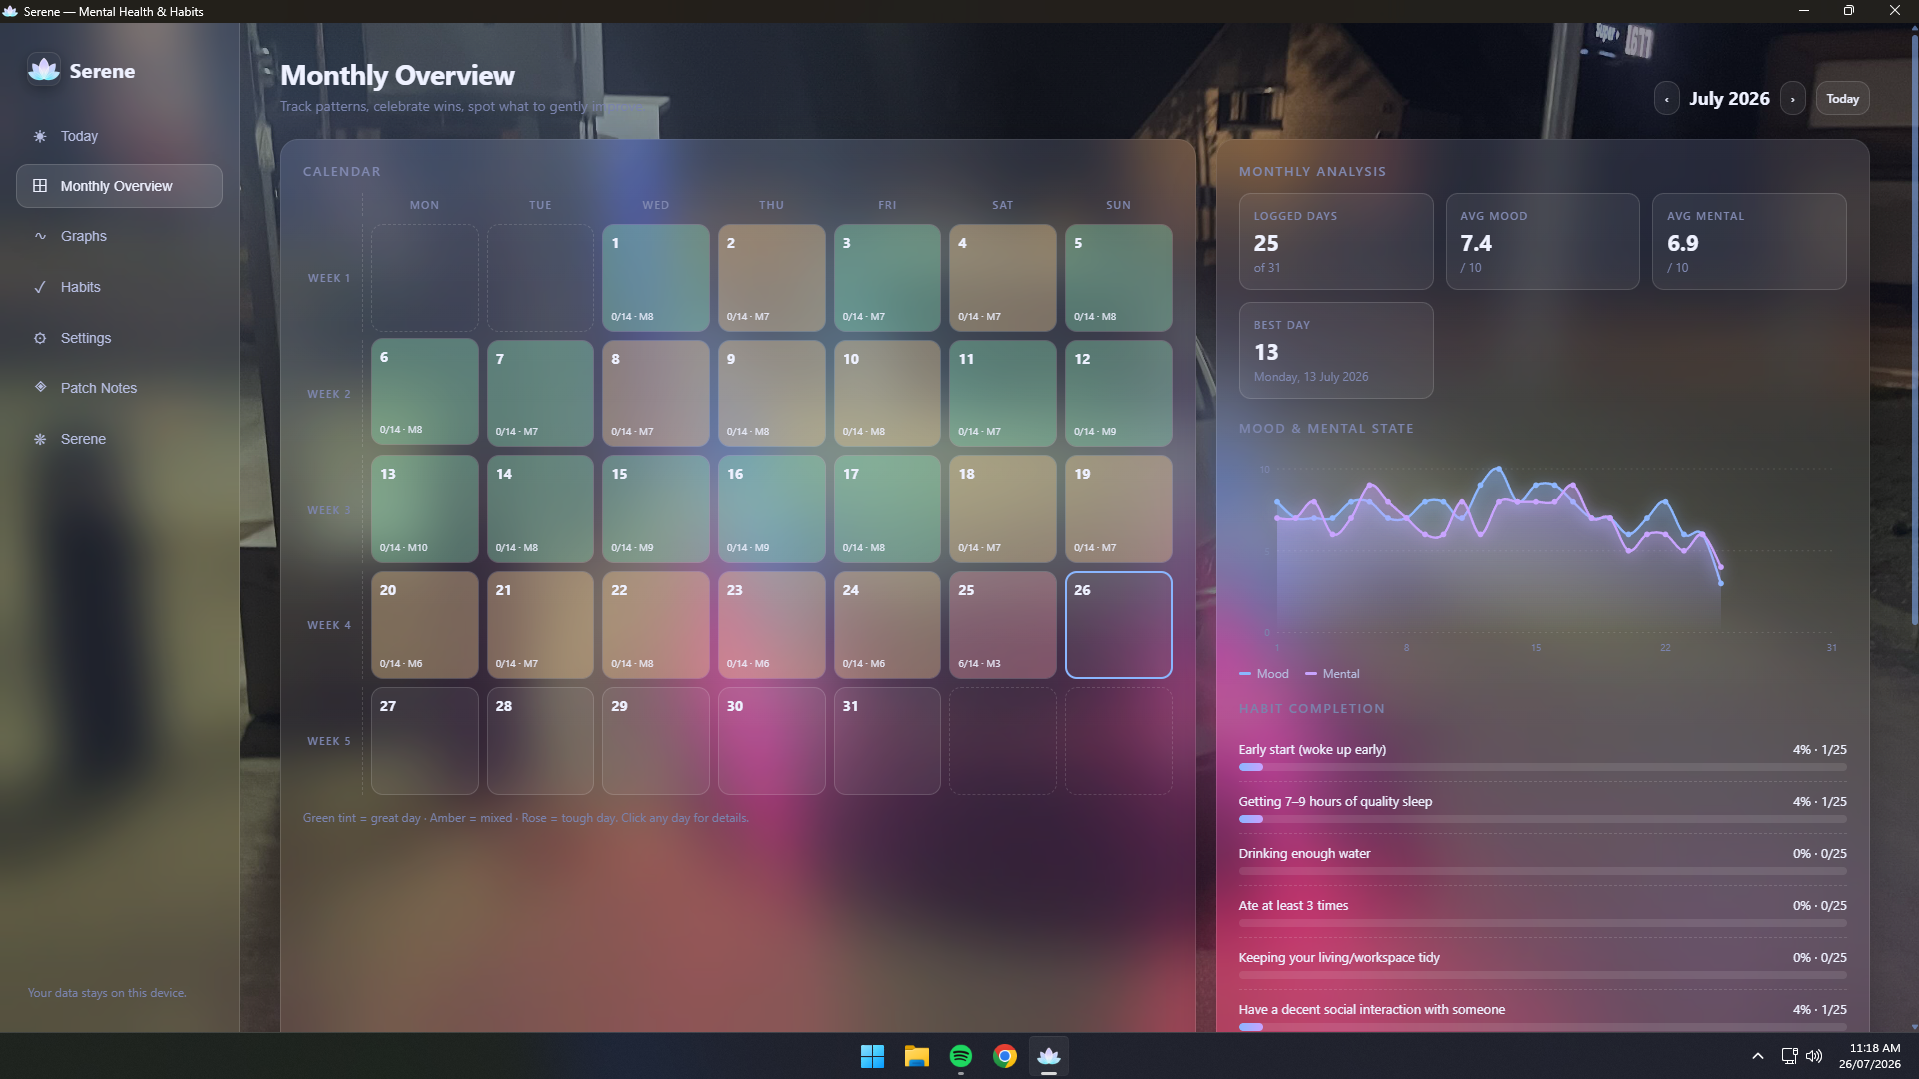Viewport: 1919px width, 1079px height.
Task: Open calendar day 28
Action: coord(540,741)
